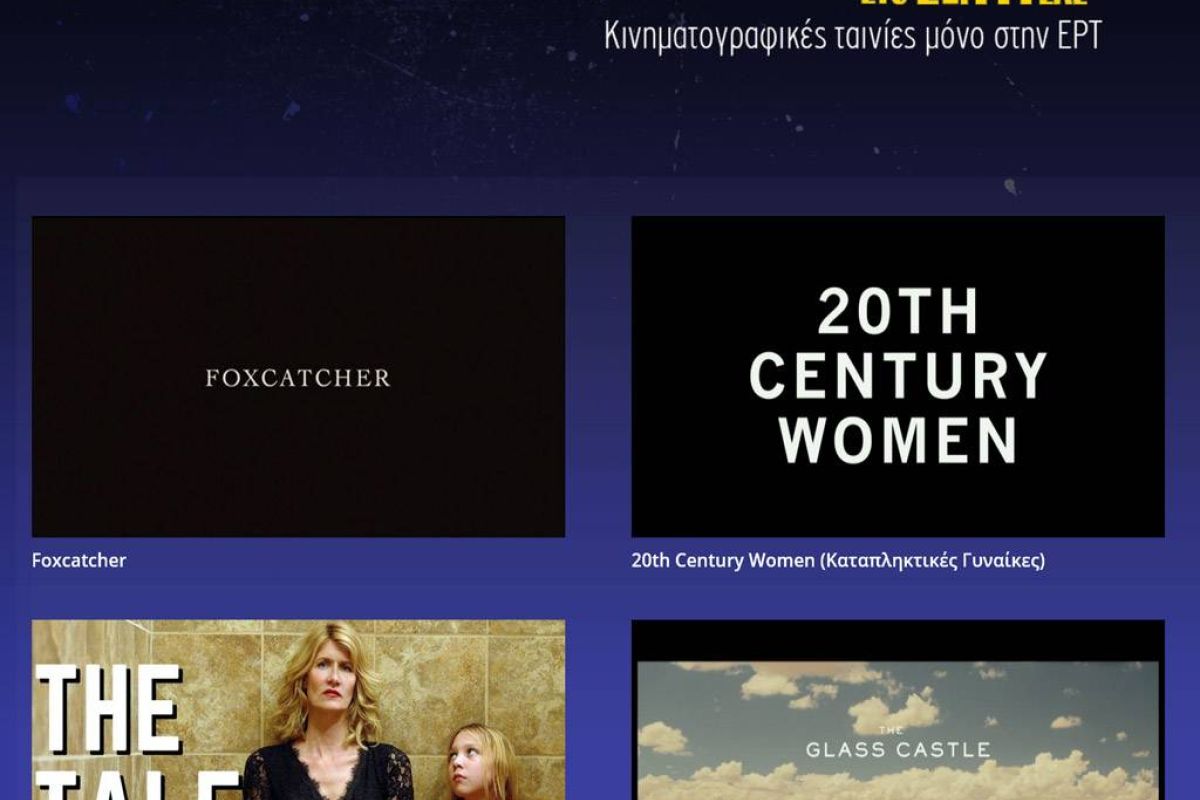Click the Foxcatcher caption link
The image size is (1200, 800).
(x=79, y=561)
